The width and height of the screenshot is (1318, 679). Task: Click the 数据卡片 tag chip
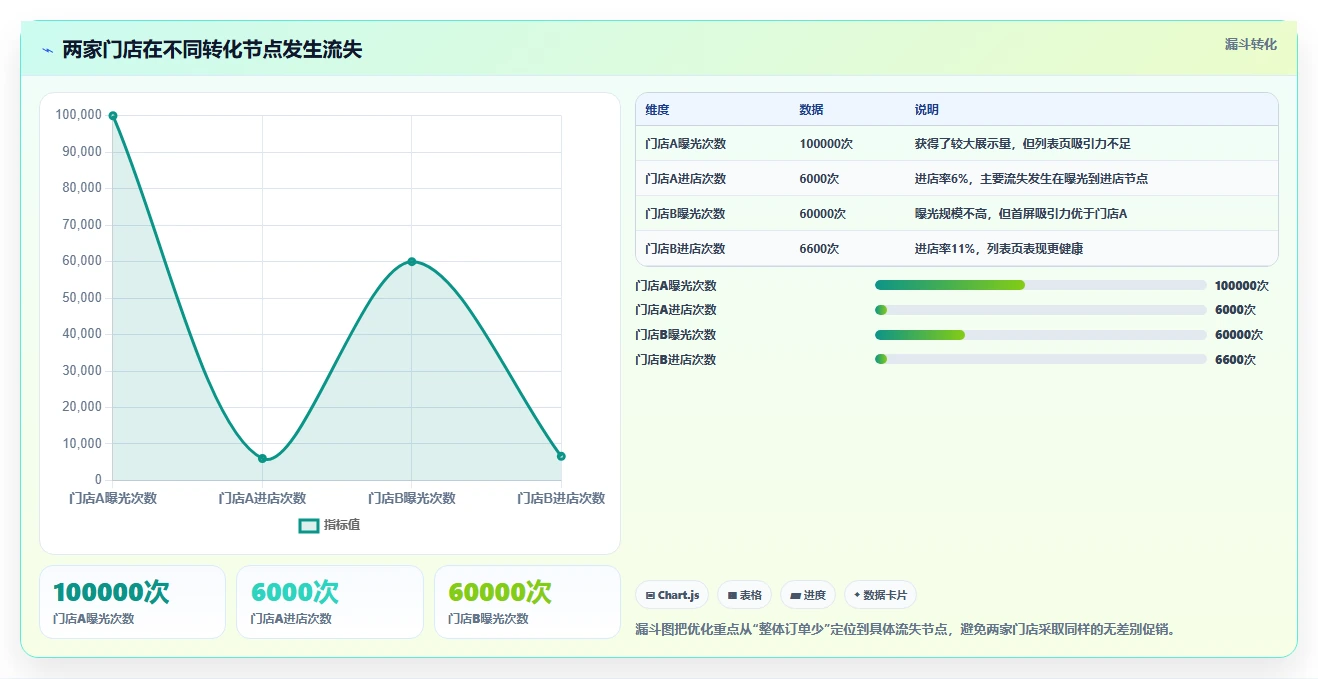pyautogui.click(x=880, y=595)
